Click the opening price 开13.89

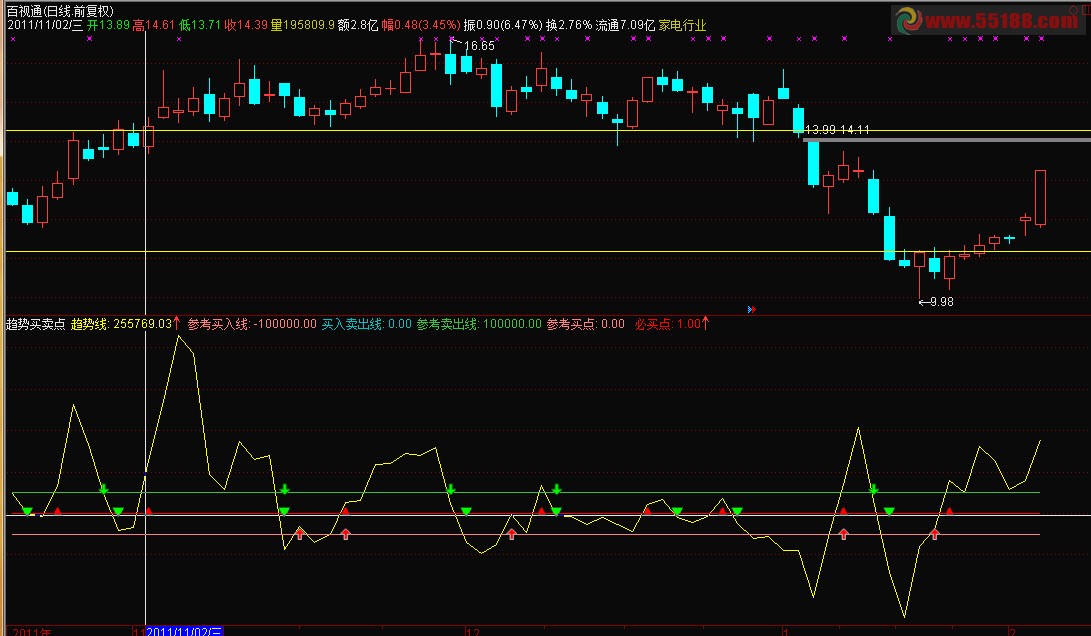[x=108, y=25]
